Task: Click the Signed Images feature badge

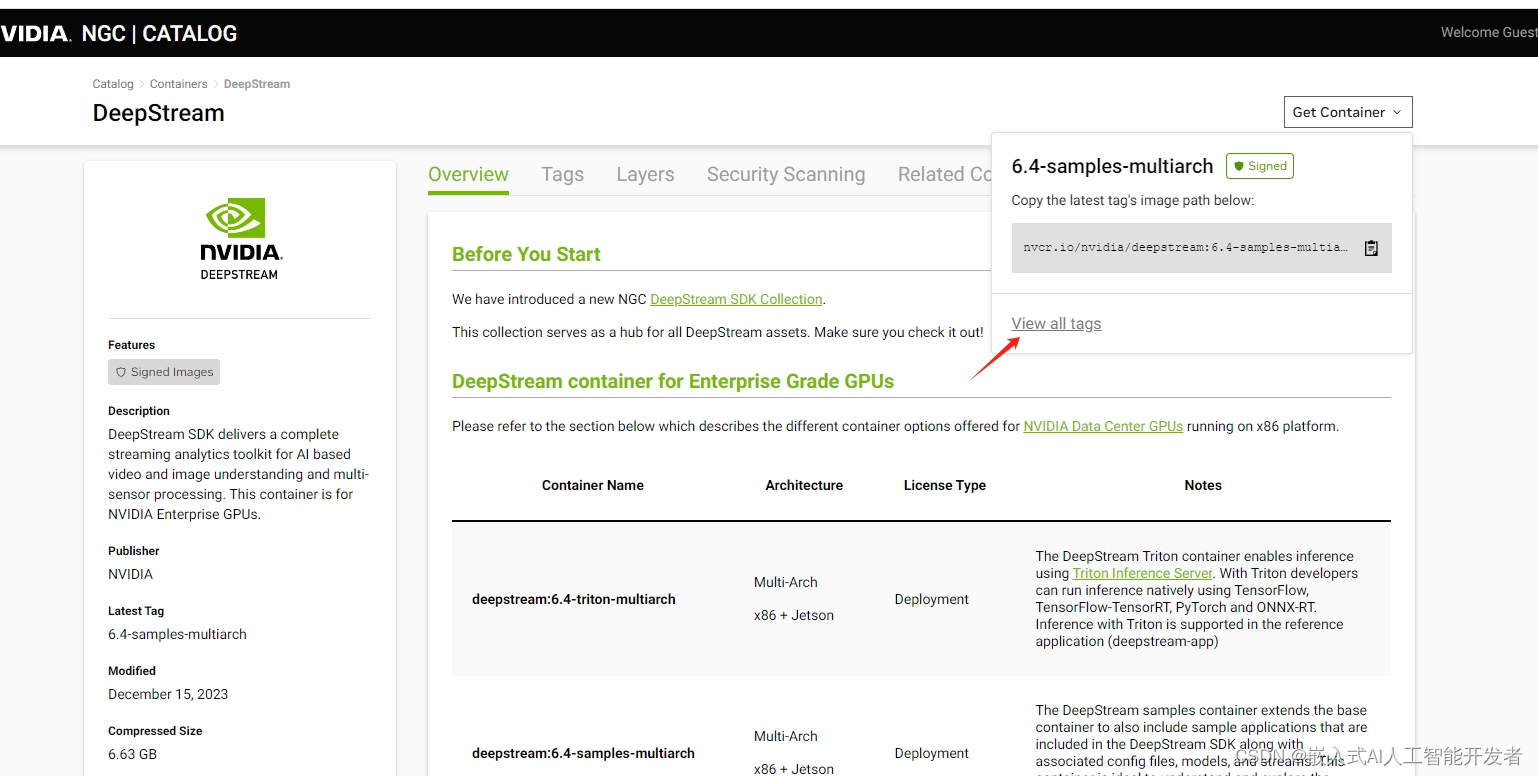Action: click(163, 372)
